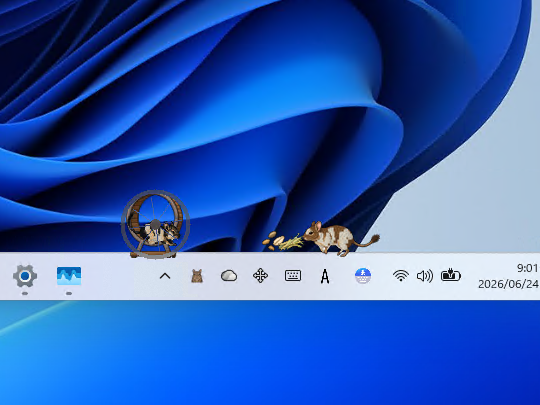Screen dimensions: 540x405
Task: Click the brown degu tray icon
Action: click(197, 276)
